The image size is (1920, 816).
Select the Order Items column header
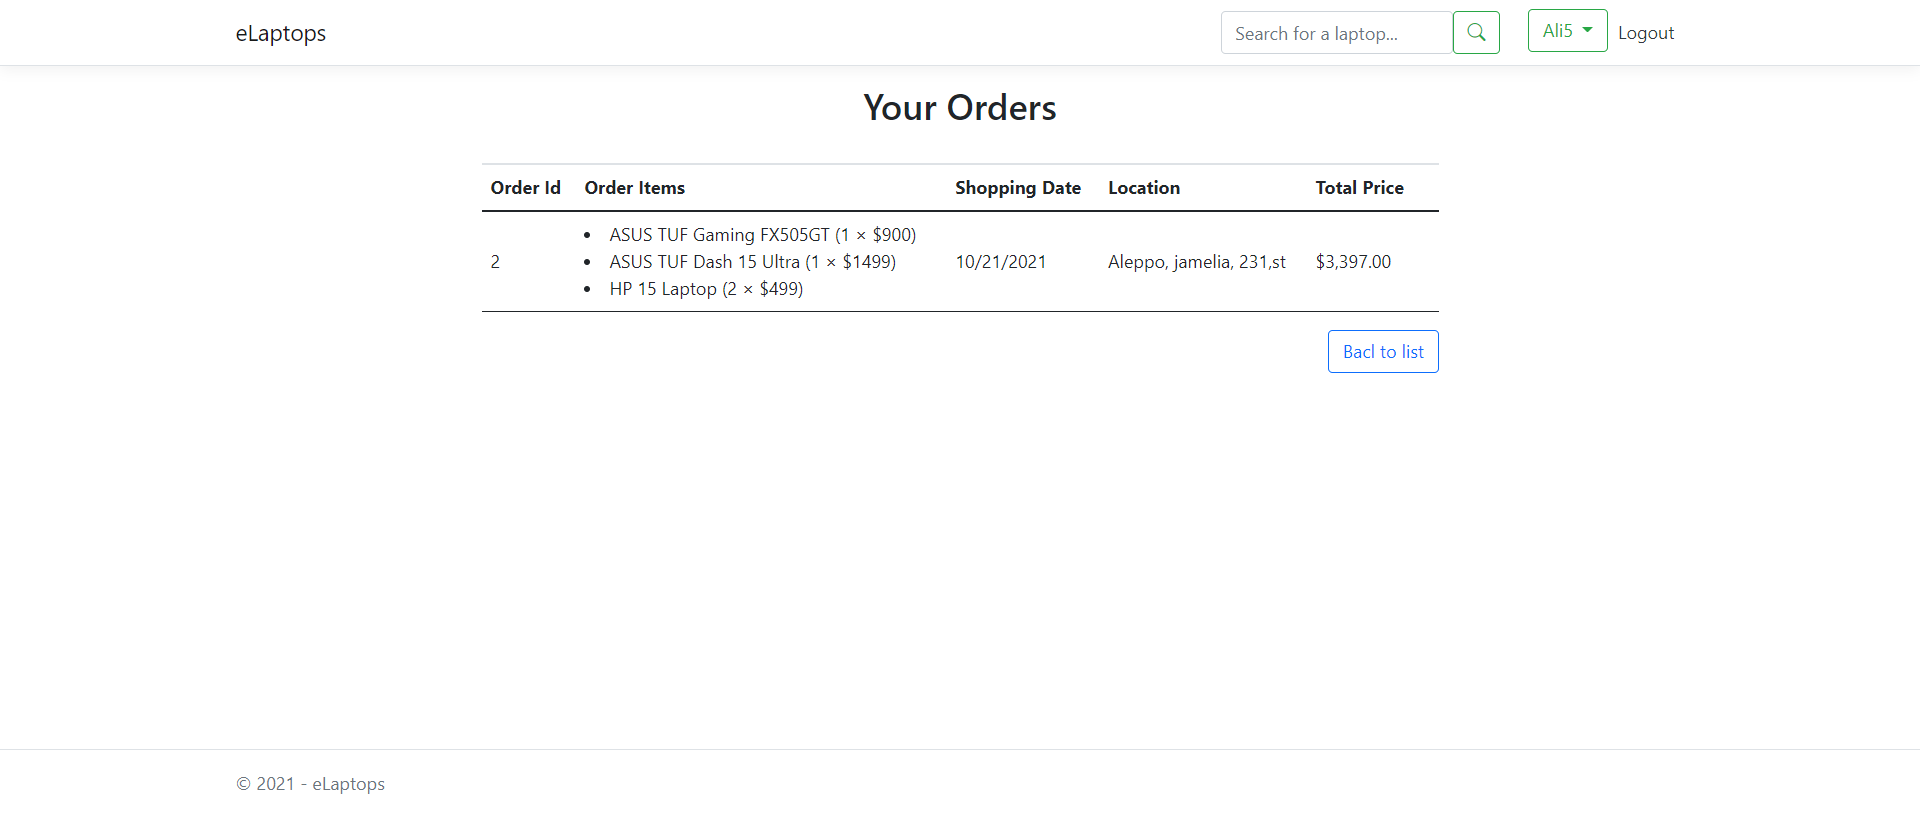pos(634,187)
